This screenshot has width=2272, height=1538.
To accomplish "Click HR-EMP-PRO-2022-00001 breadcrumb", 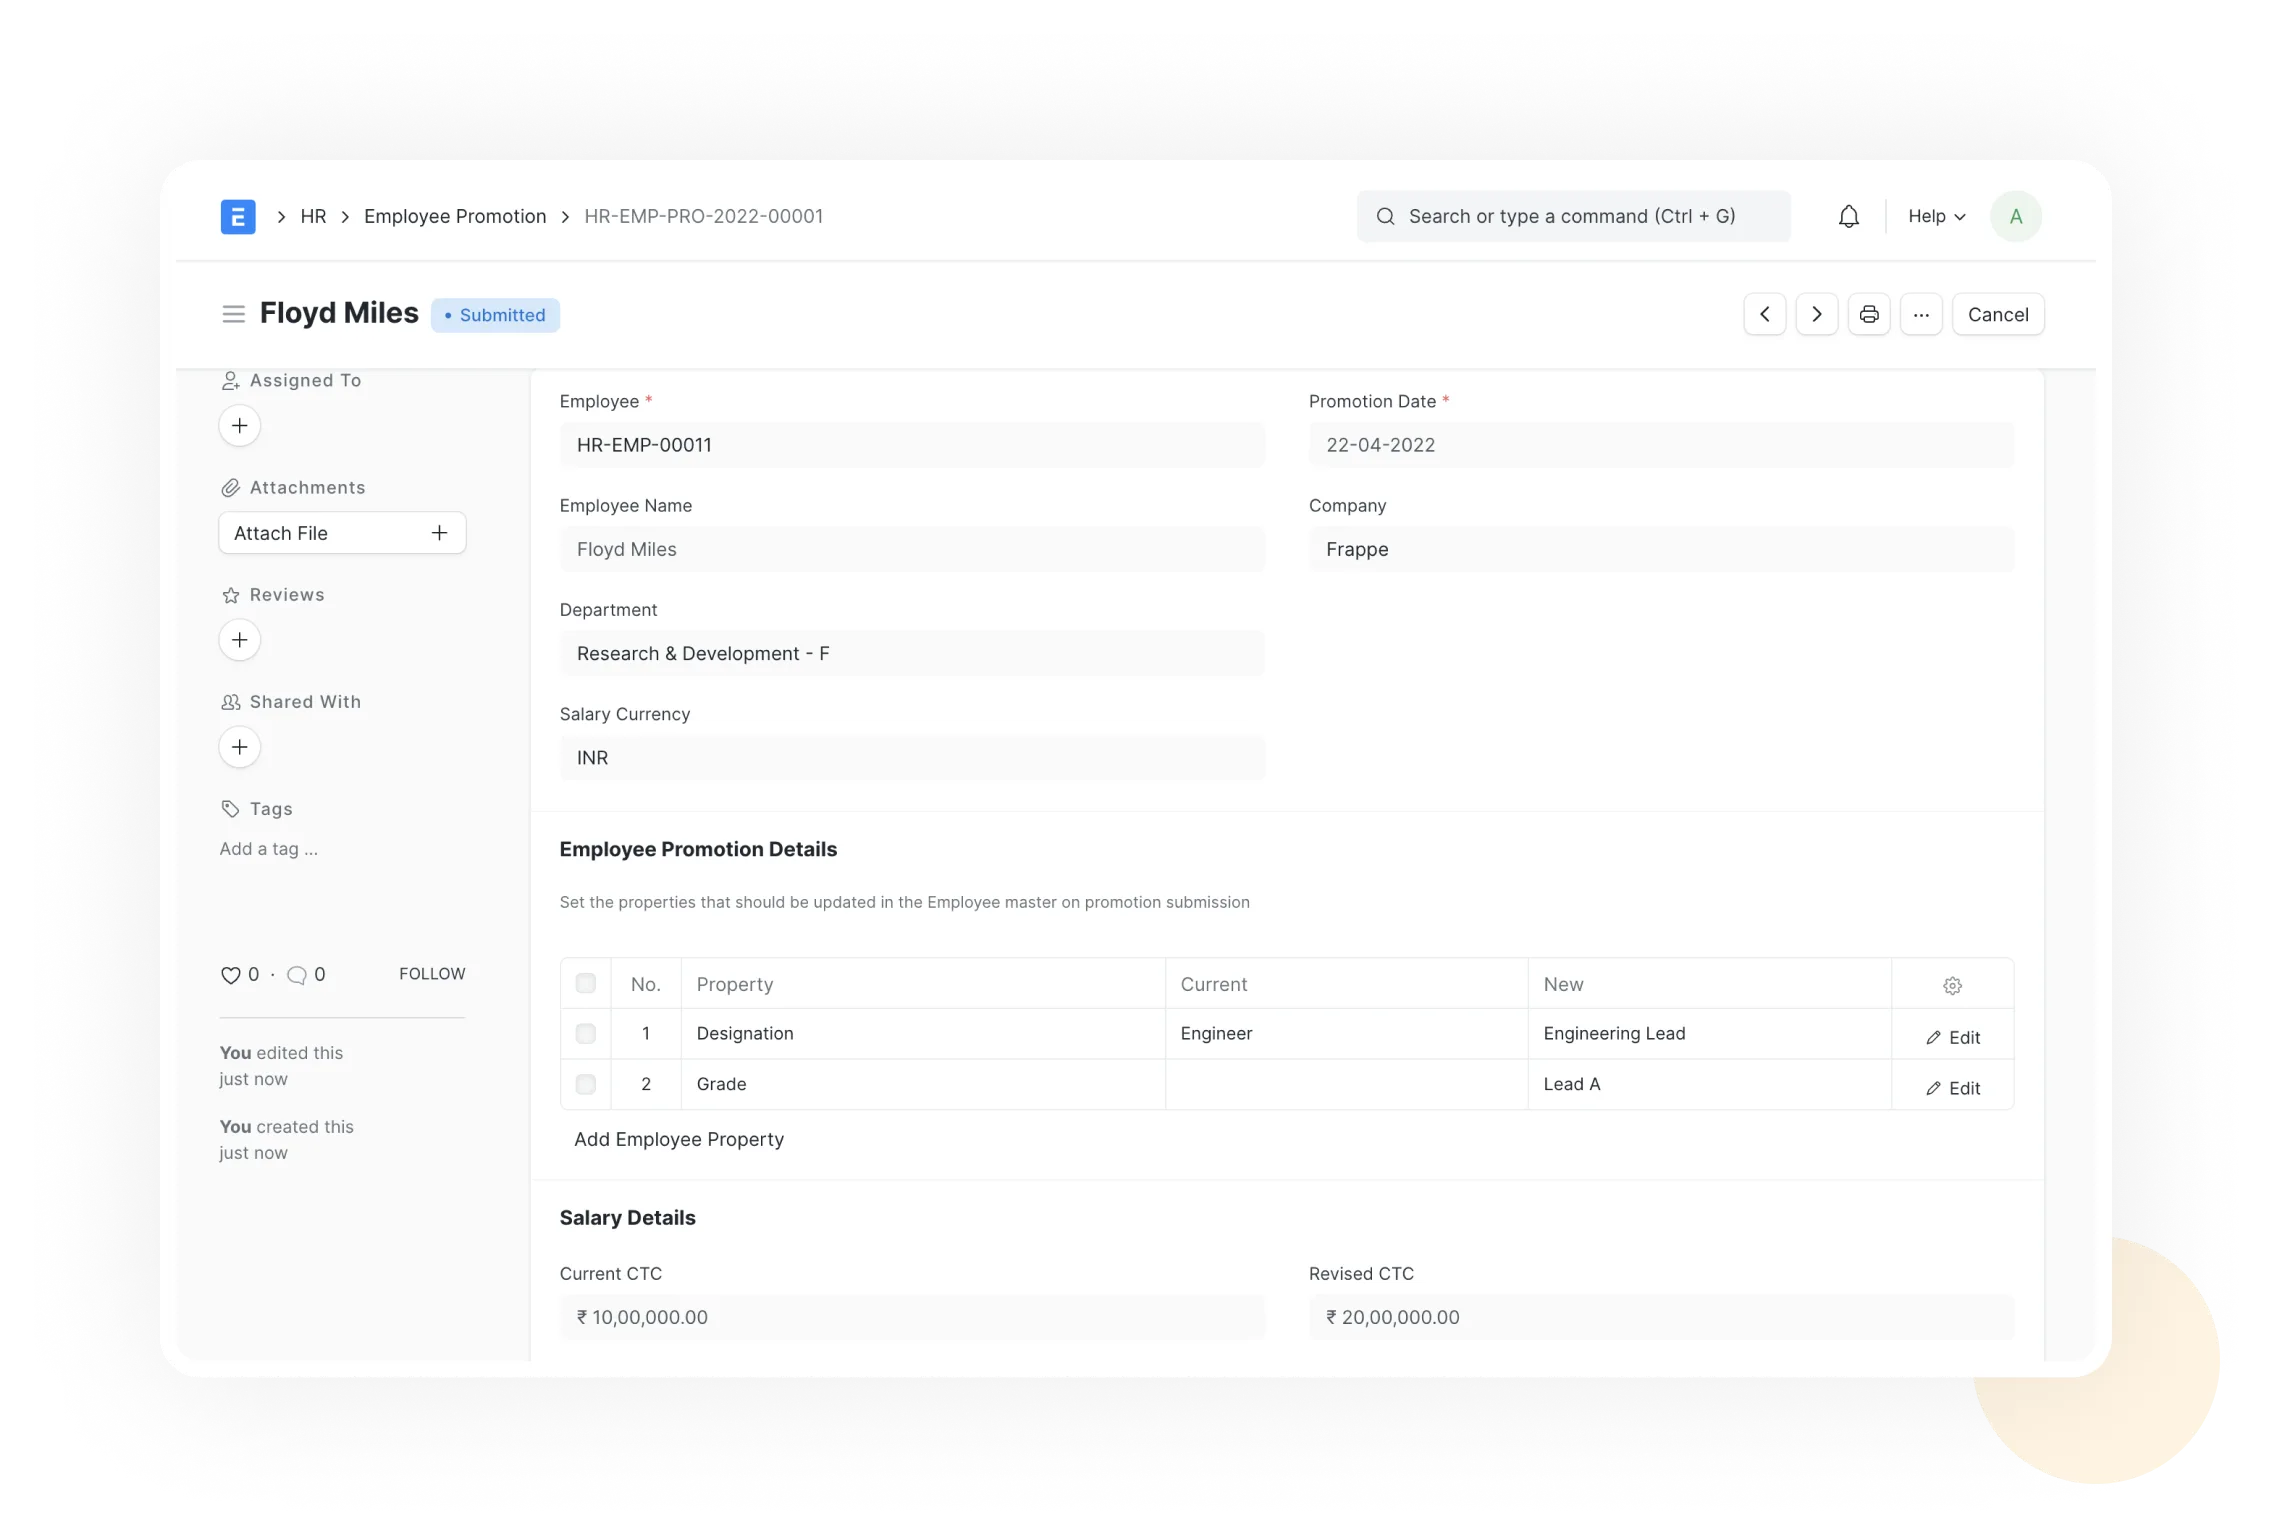I will click(703, 216).
